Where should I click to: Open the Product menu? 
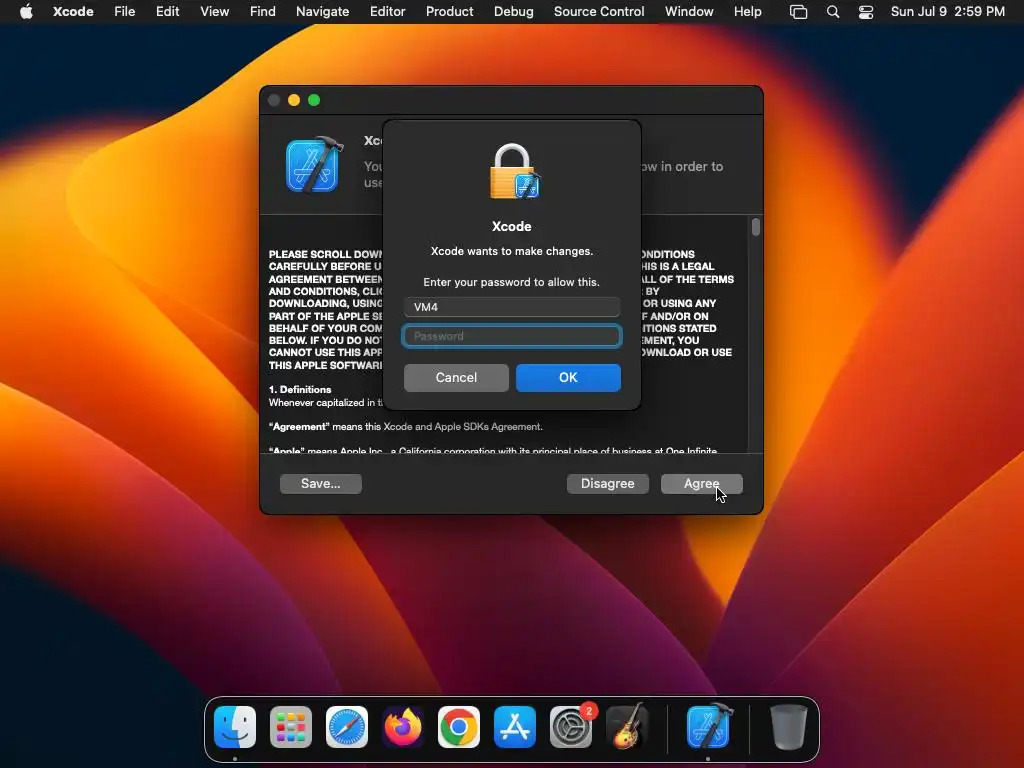point(449,12)
